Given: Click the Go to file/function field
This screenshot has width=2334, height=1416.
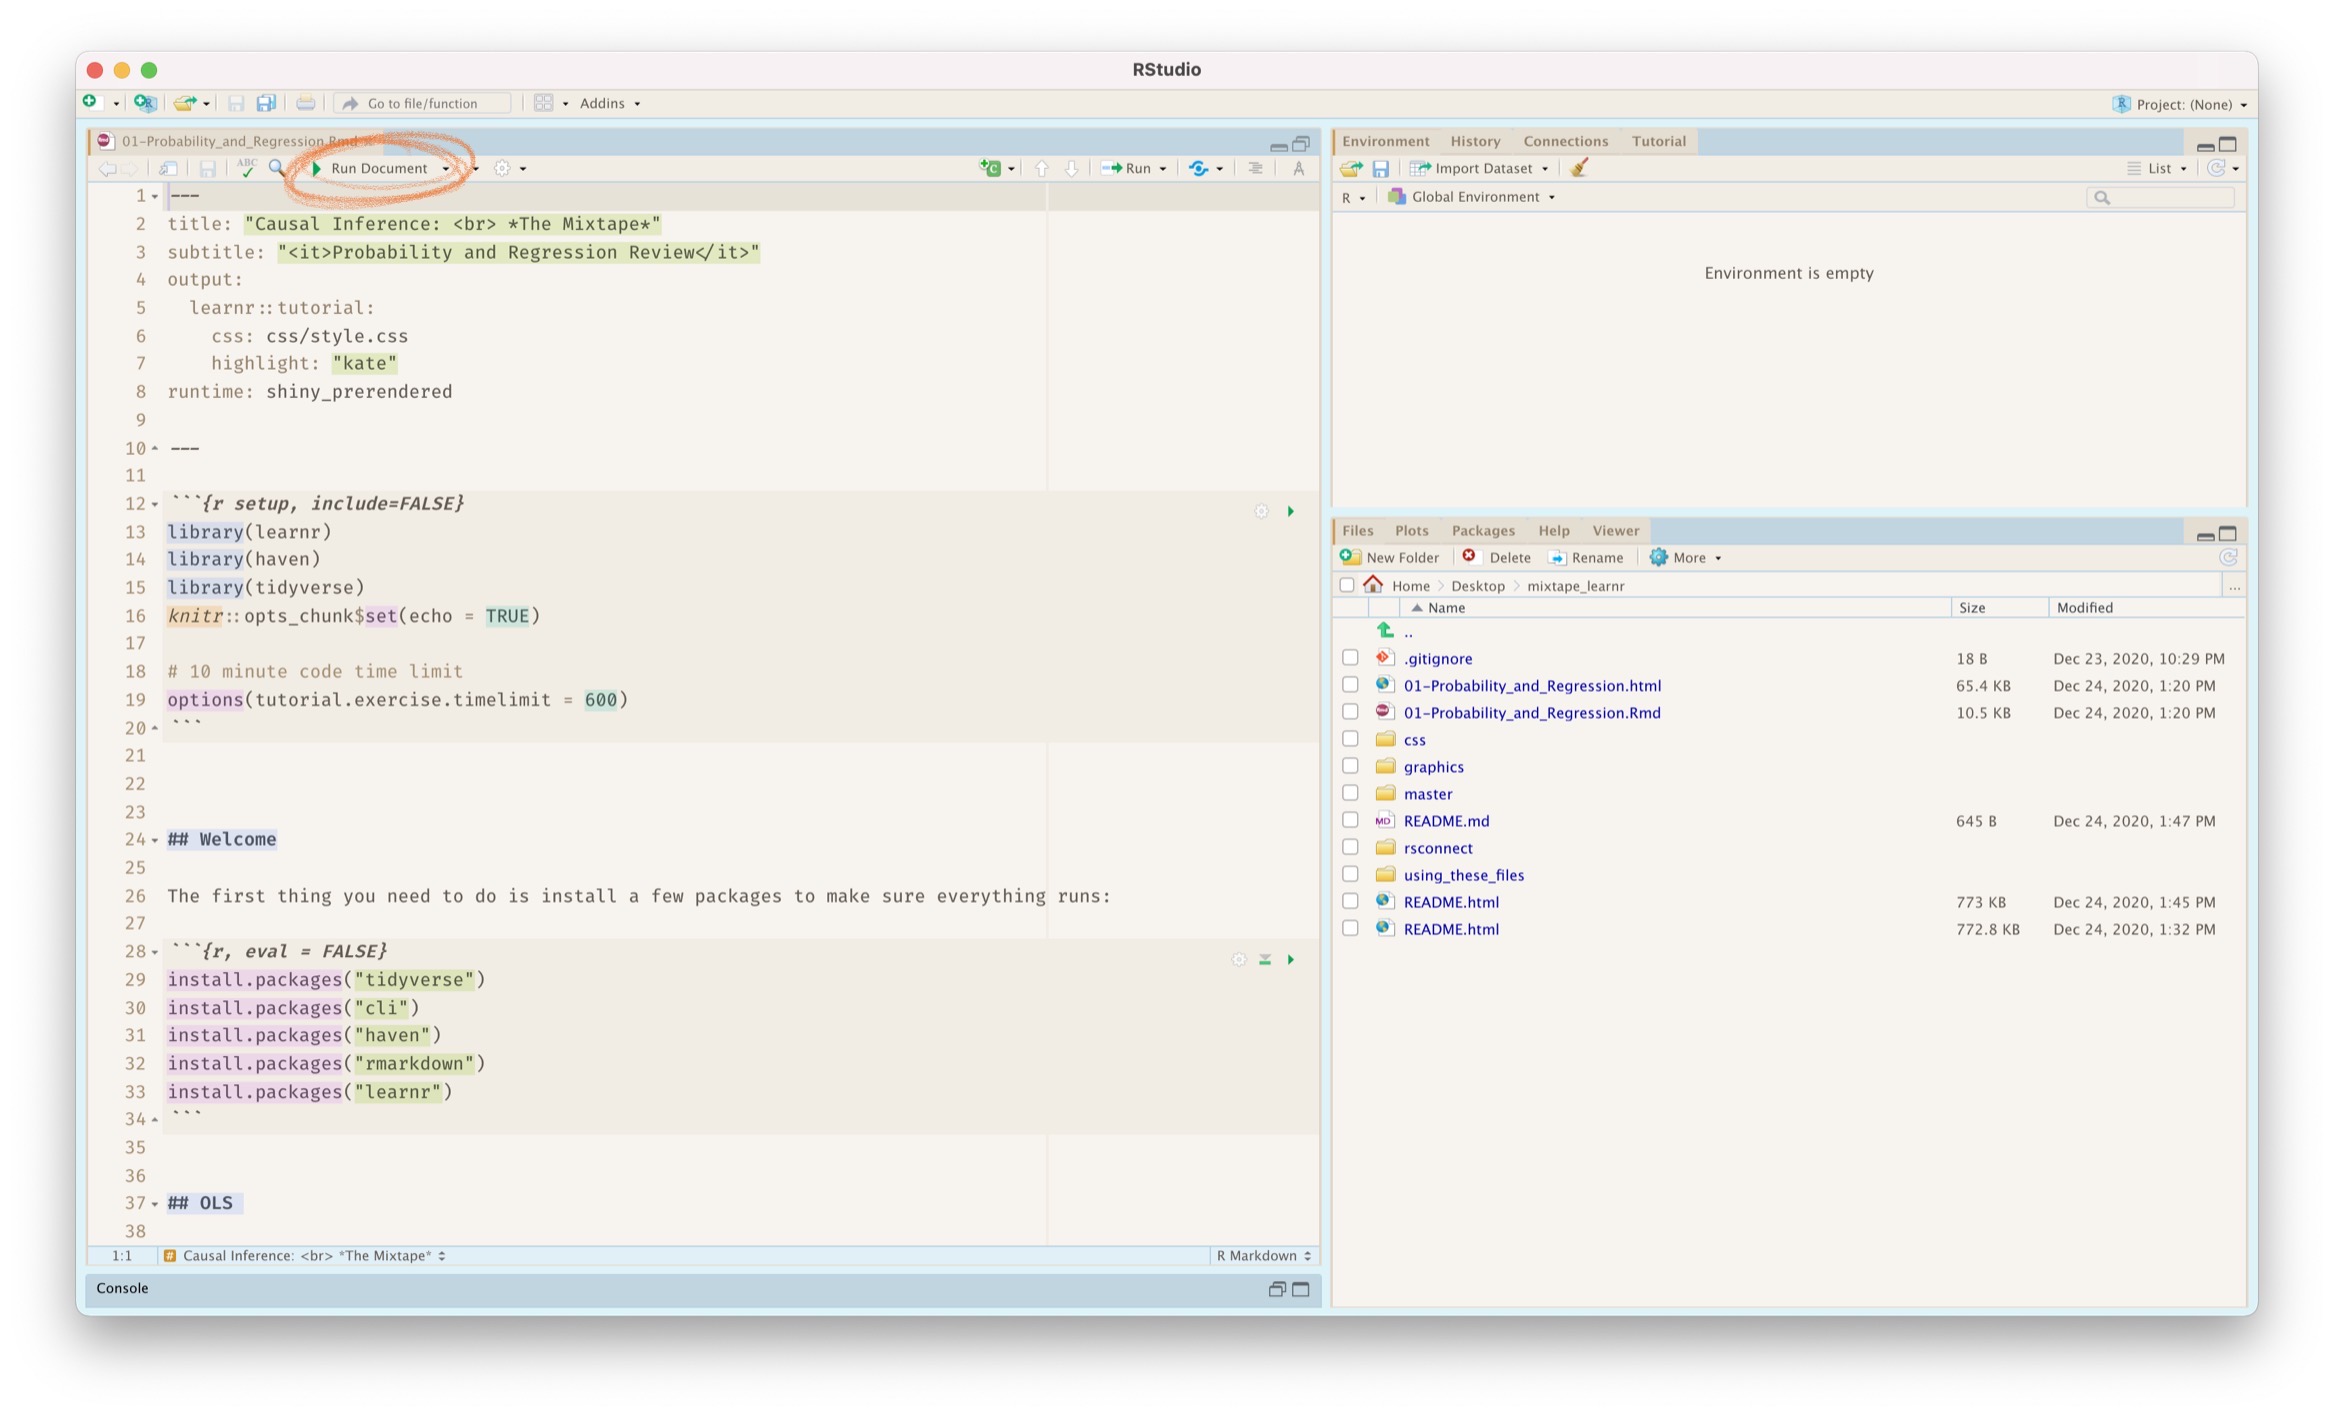Looking at the screenshot, I should (x=422, y=103).
